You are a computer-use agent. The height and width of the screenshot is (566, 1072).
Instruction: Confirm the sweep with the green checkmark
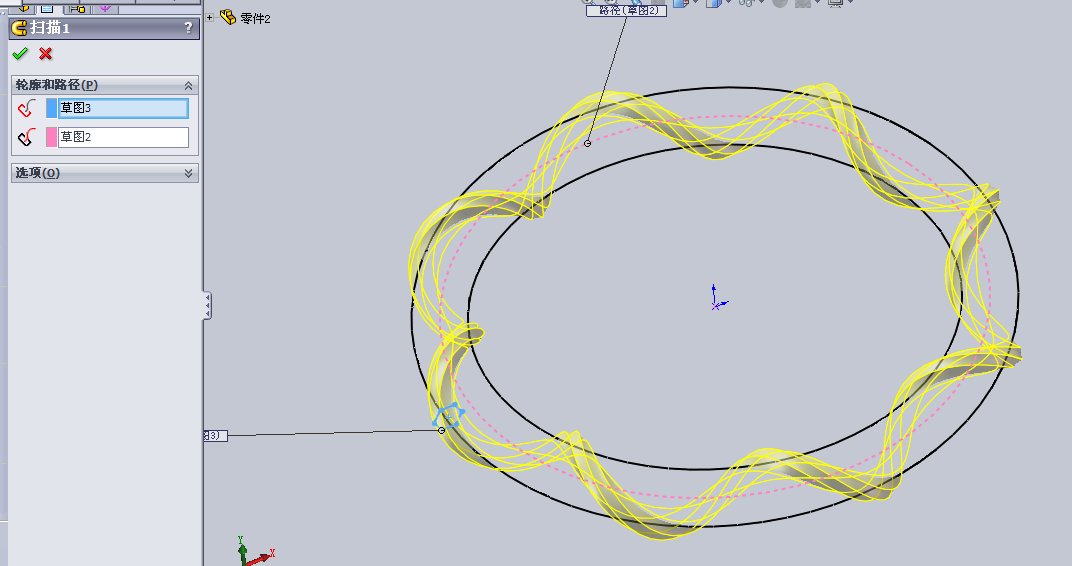tap(20, 53)
